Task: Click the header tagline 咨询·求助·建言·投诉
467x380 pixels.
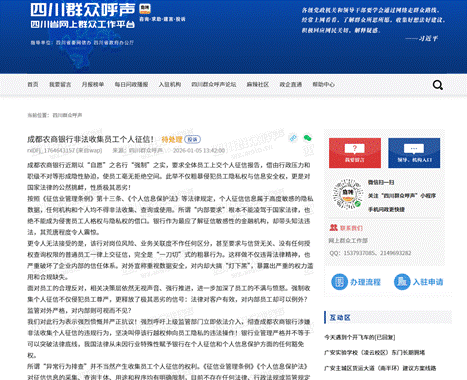Action: [162, 19]
